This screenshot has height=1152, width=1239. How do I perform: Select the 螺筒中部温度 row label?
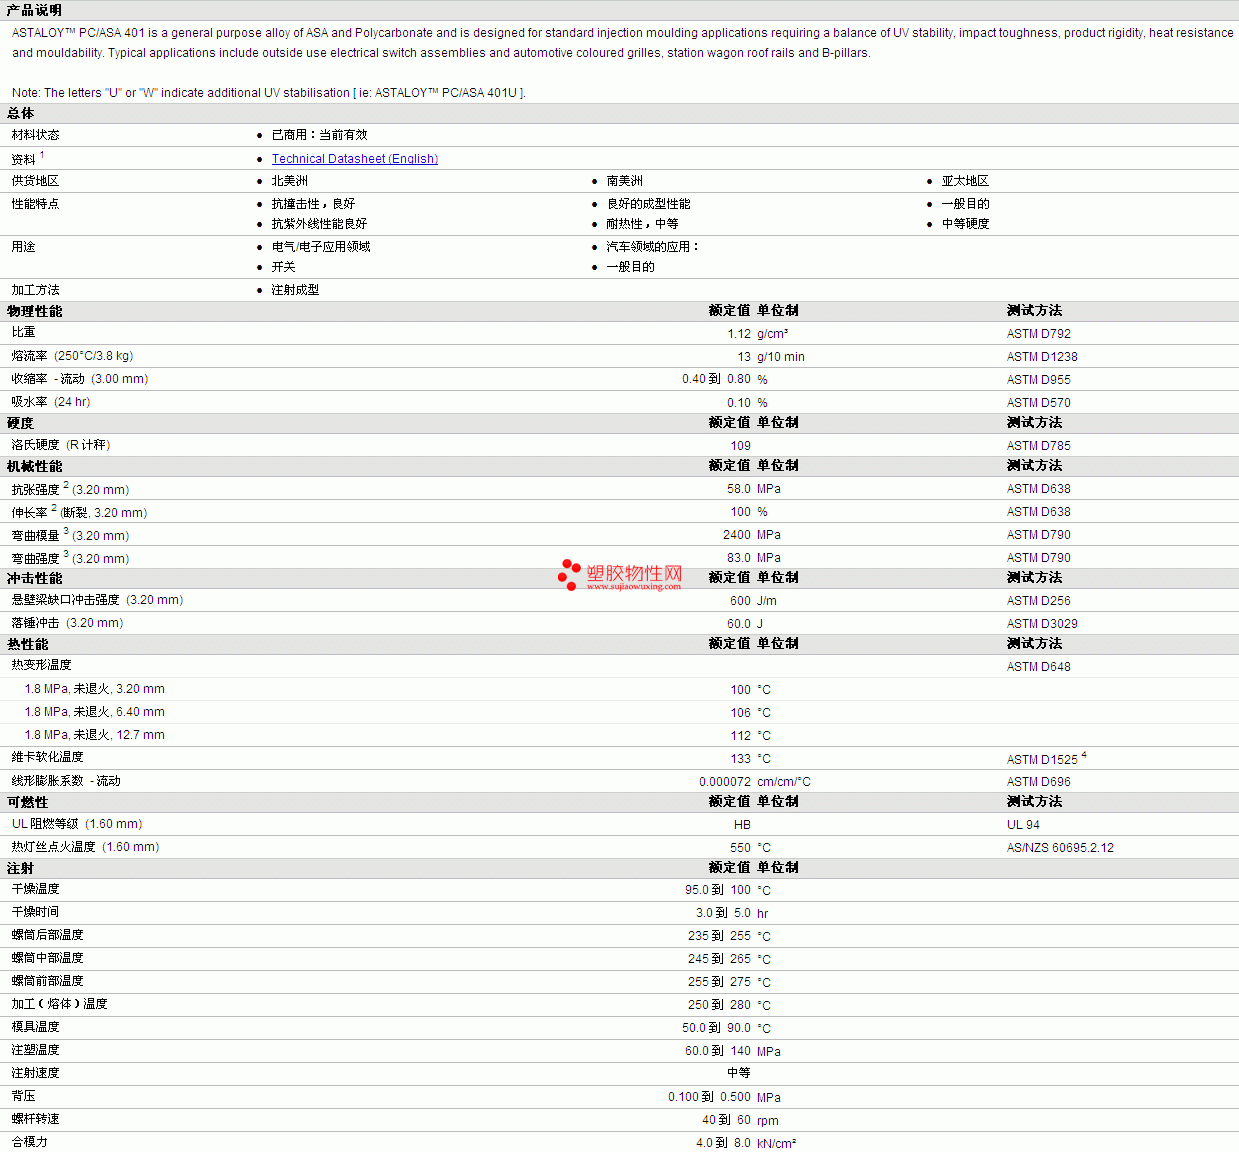click(47, 958)
